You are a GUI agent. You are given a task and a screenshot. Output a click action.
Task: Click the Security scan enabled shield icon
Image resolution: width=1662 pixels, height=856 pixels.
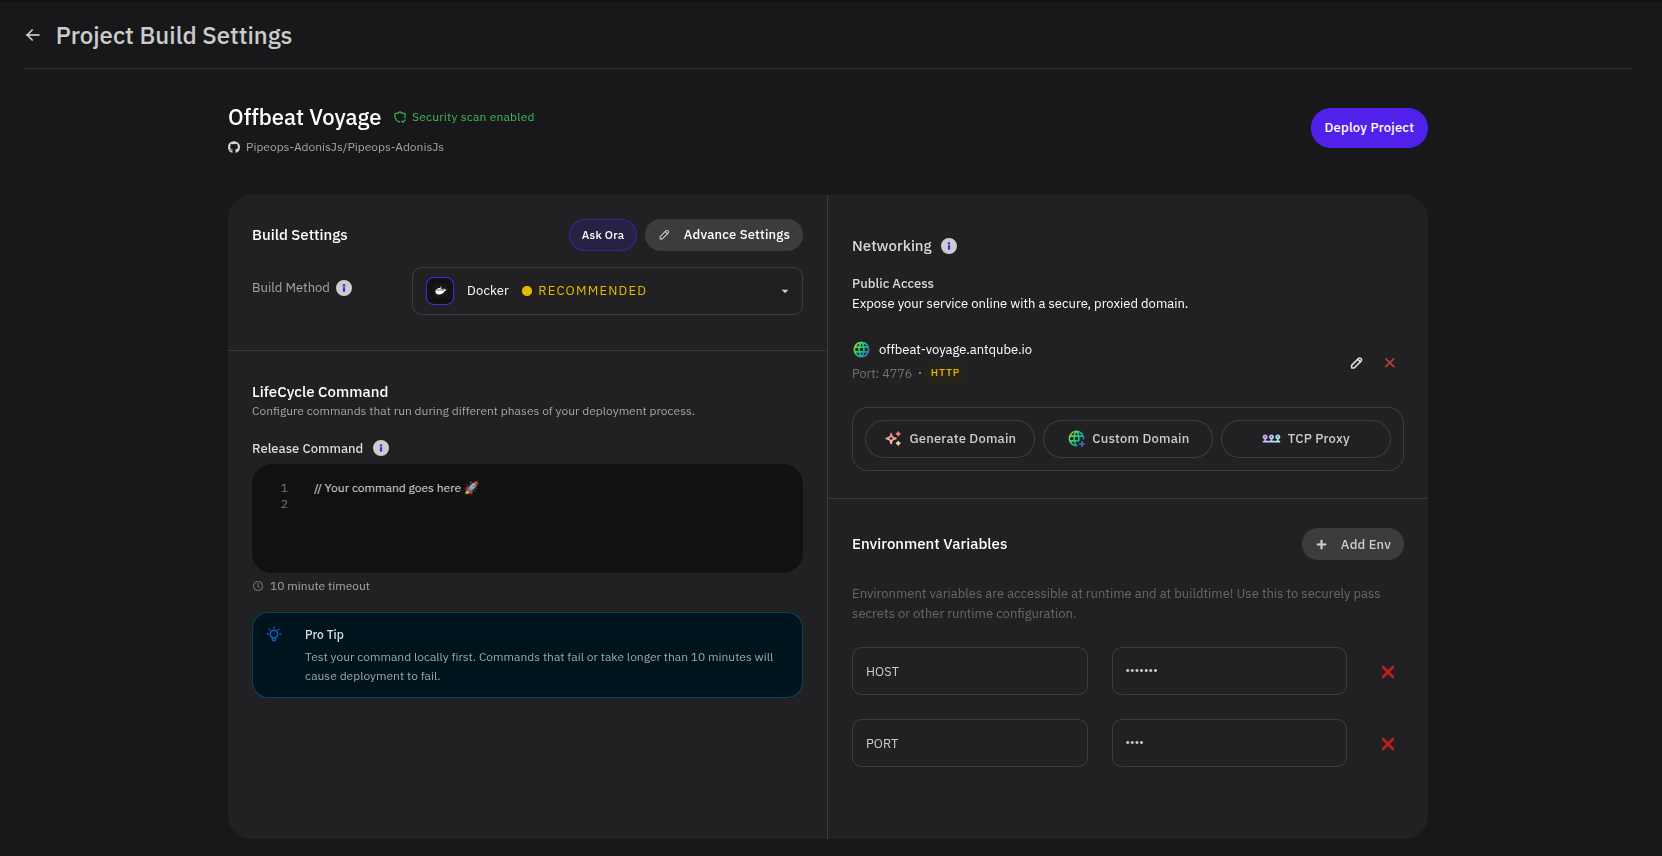[x=400, y=117]
